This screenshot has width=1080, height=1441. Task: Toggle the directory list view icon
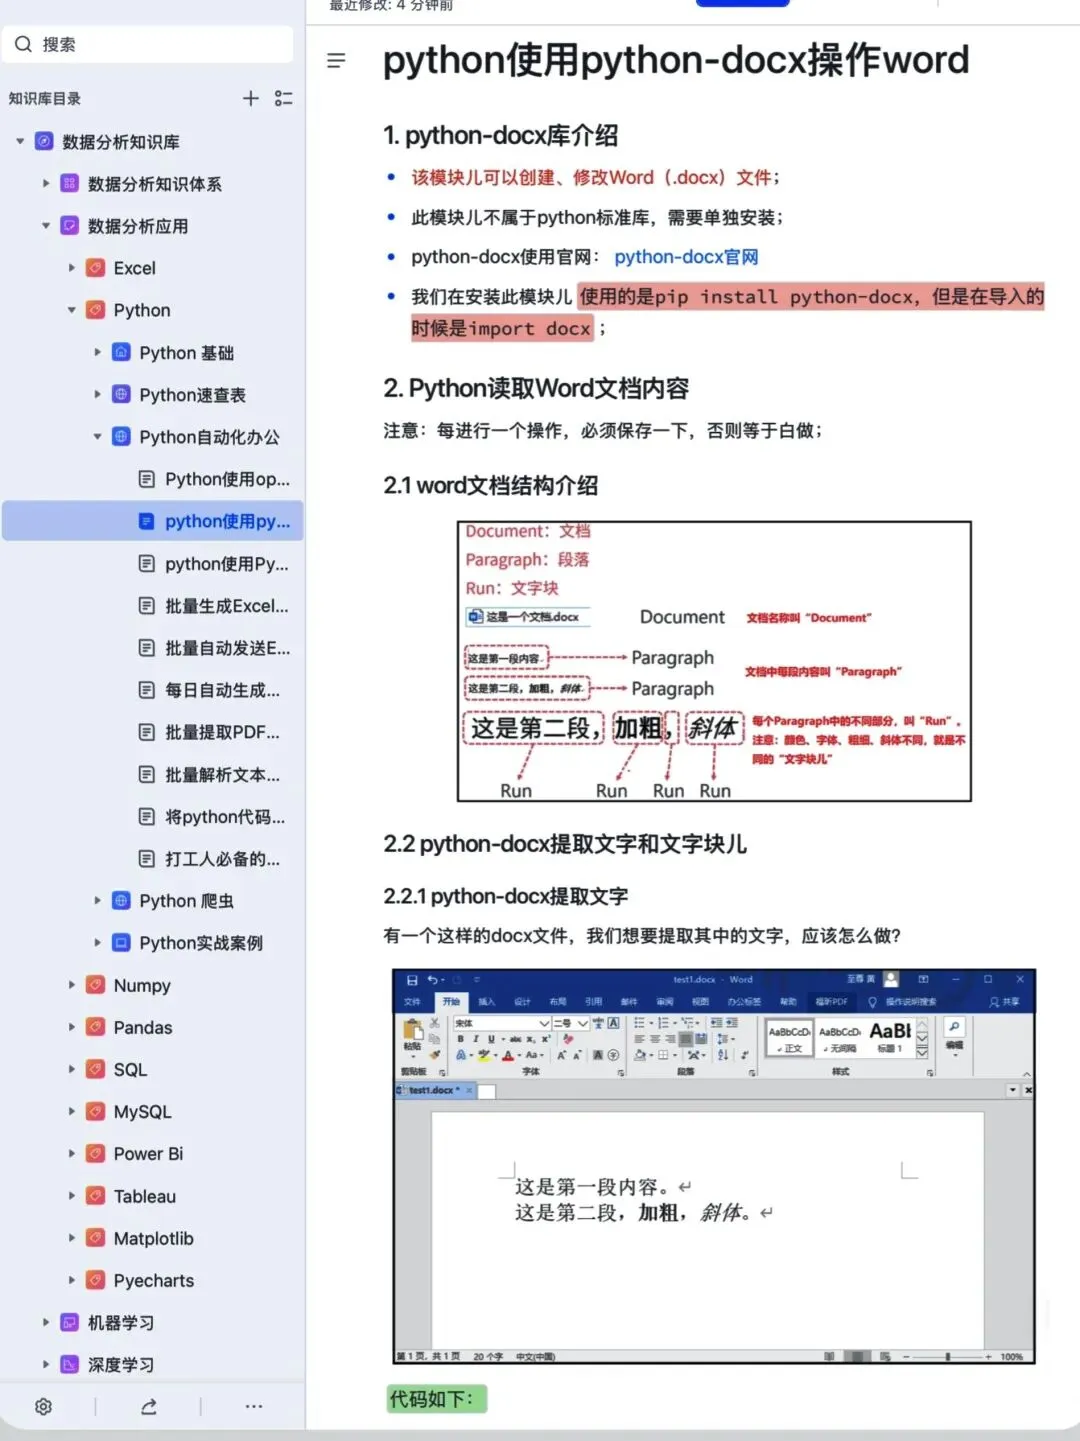click(x=284, y=98)
